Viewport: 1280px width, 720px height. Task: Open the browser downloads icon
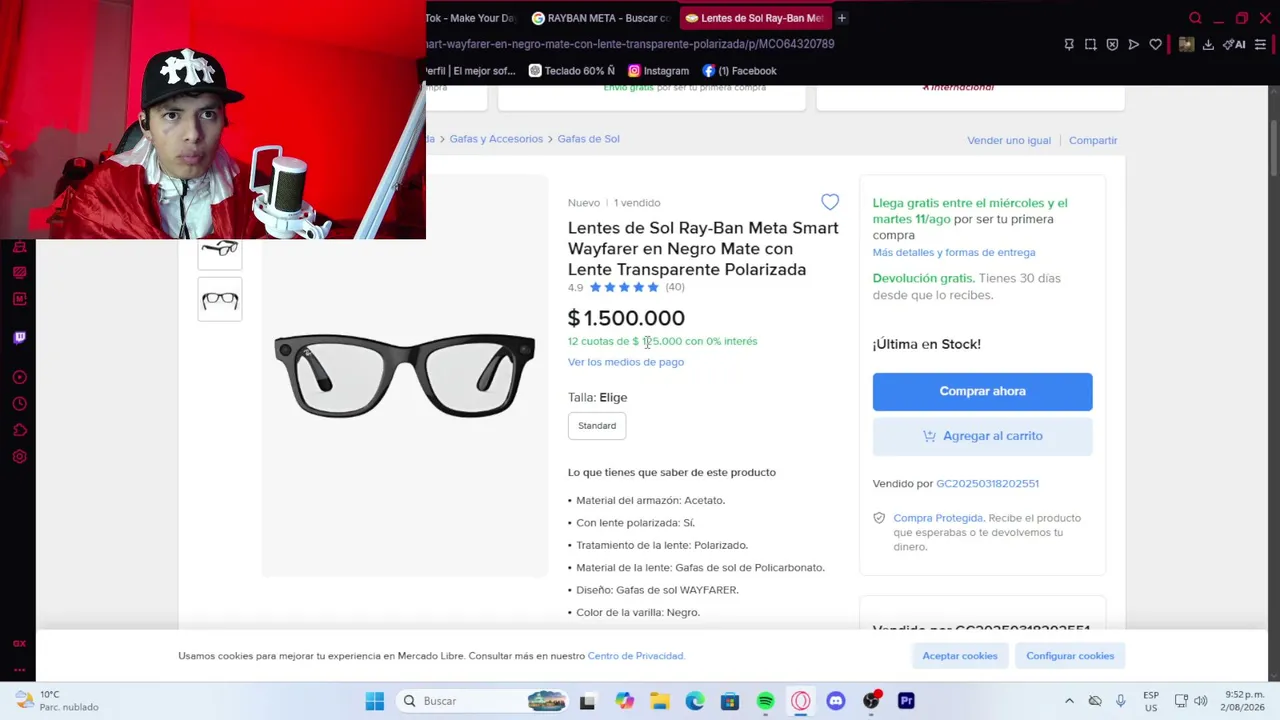[1208, 44]
